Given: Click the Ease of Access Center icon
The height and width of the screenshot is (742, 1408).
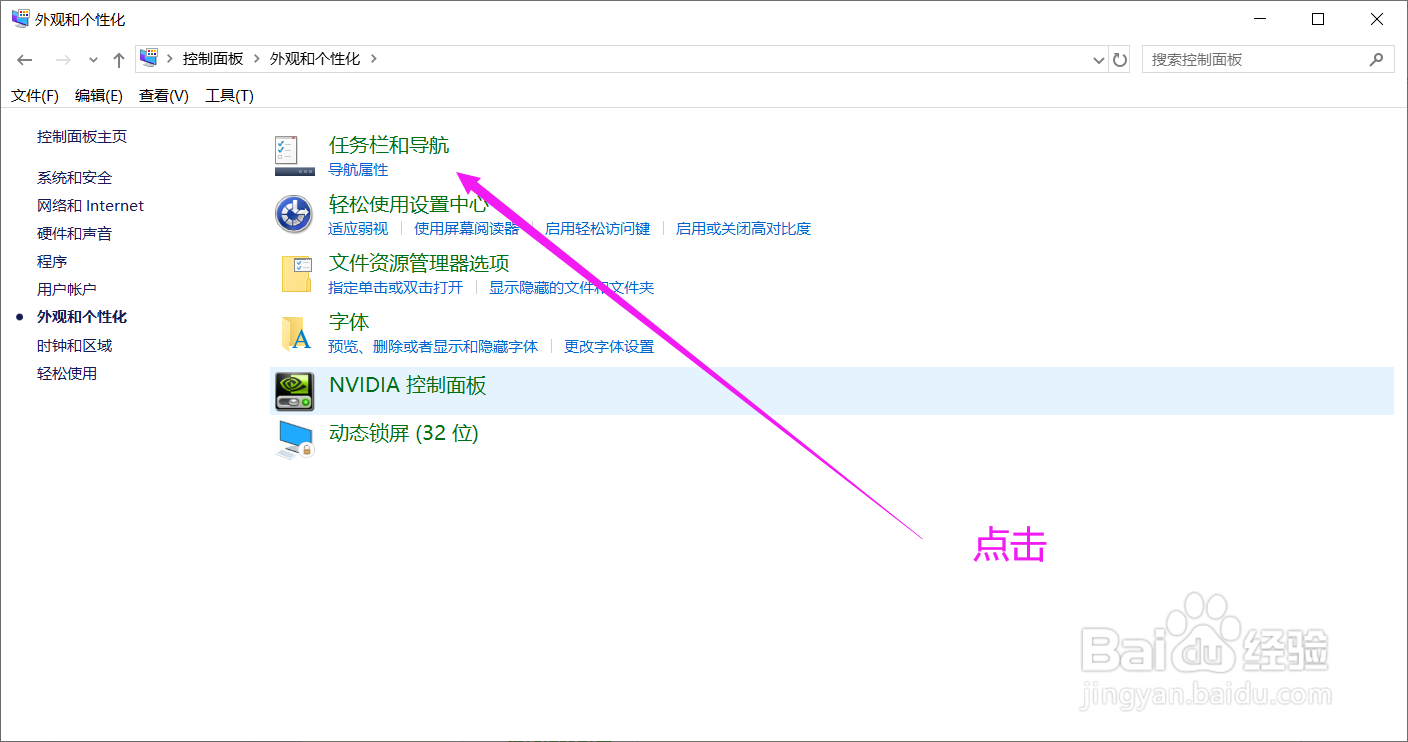Looking at the screenshot, I should [294, 214].
